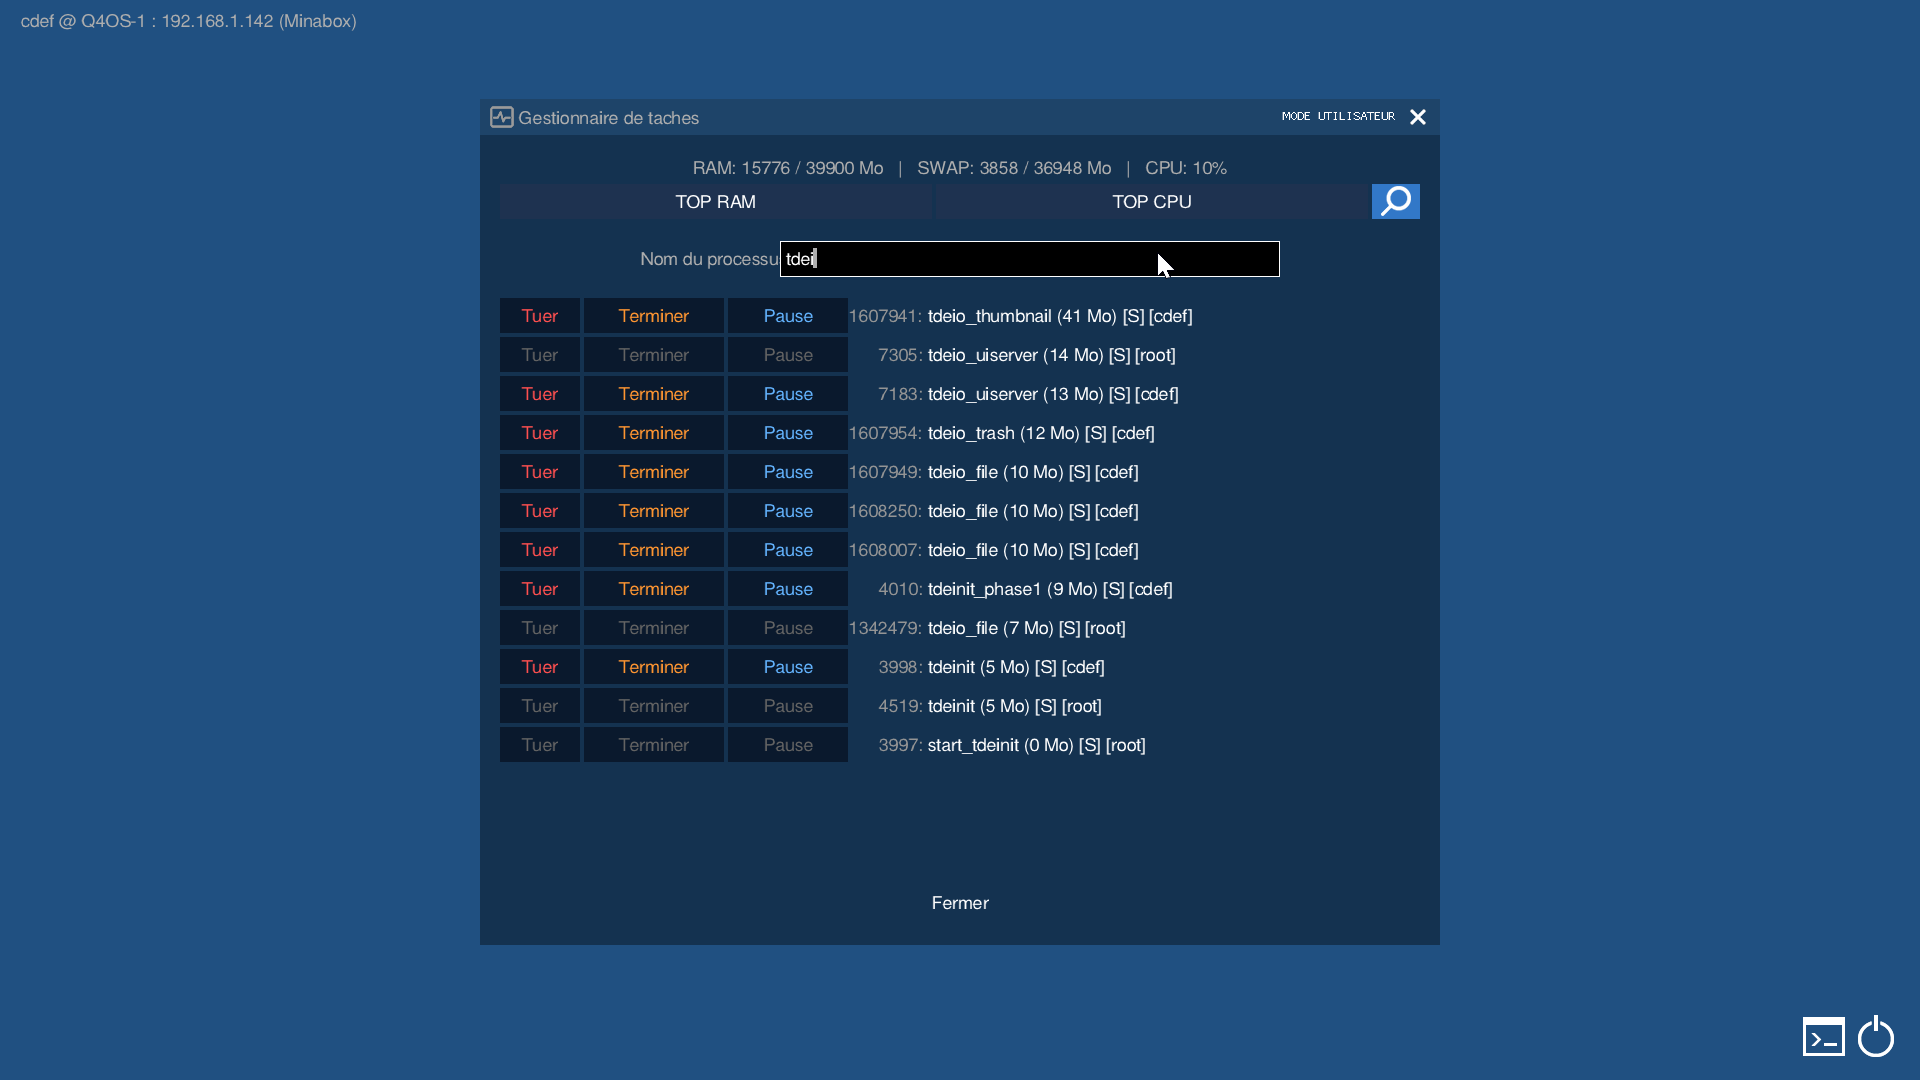Pause the tdeio_thumbnail process

[788, 316]
